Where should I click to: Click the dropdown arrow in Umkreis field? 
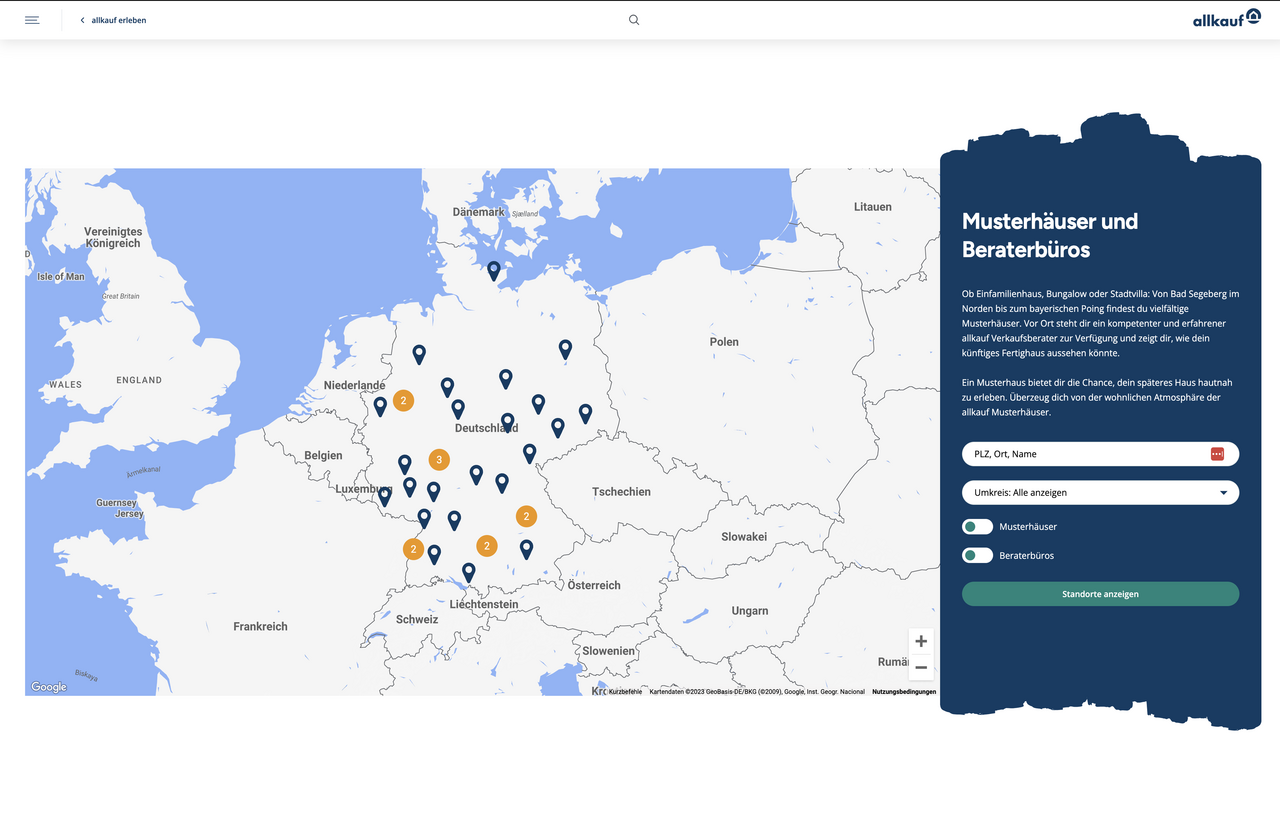(x=1224, y=493)
